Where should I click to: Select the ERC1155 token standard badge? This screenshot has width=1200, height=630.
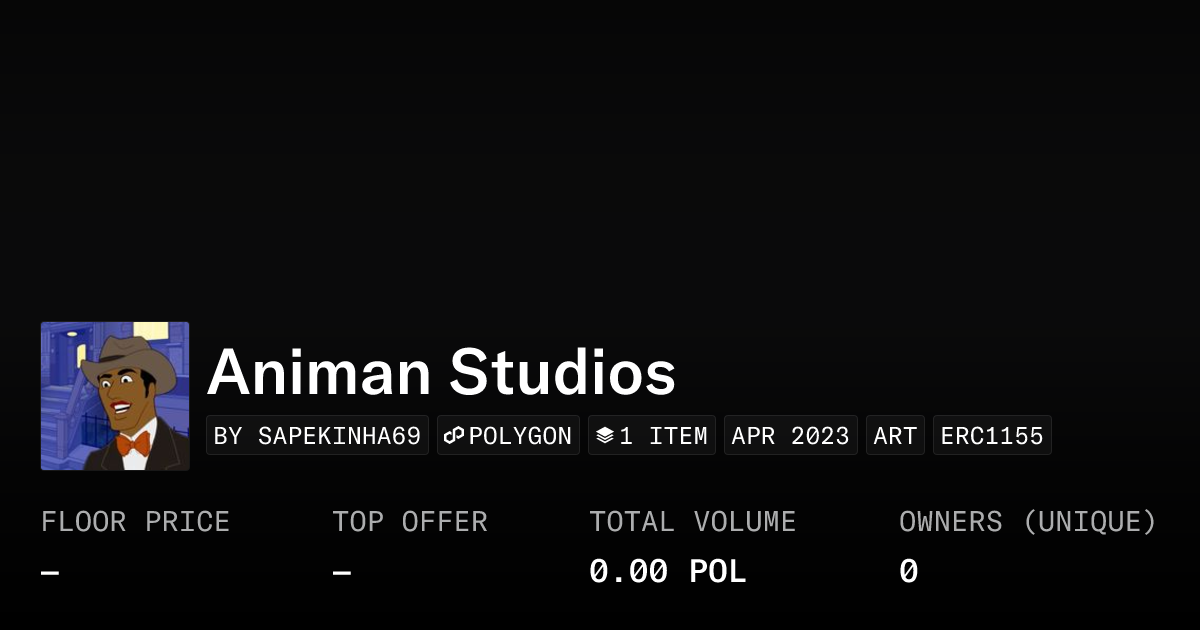point(991,436)
